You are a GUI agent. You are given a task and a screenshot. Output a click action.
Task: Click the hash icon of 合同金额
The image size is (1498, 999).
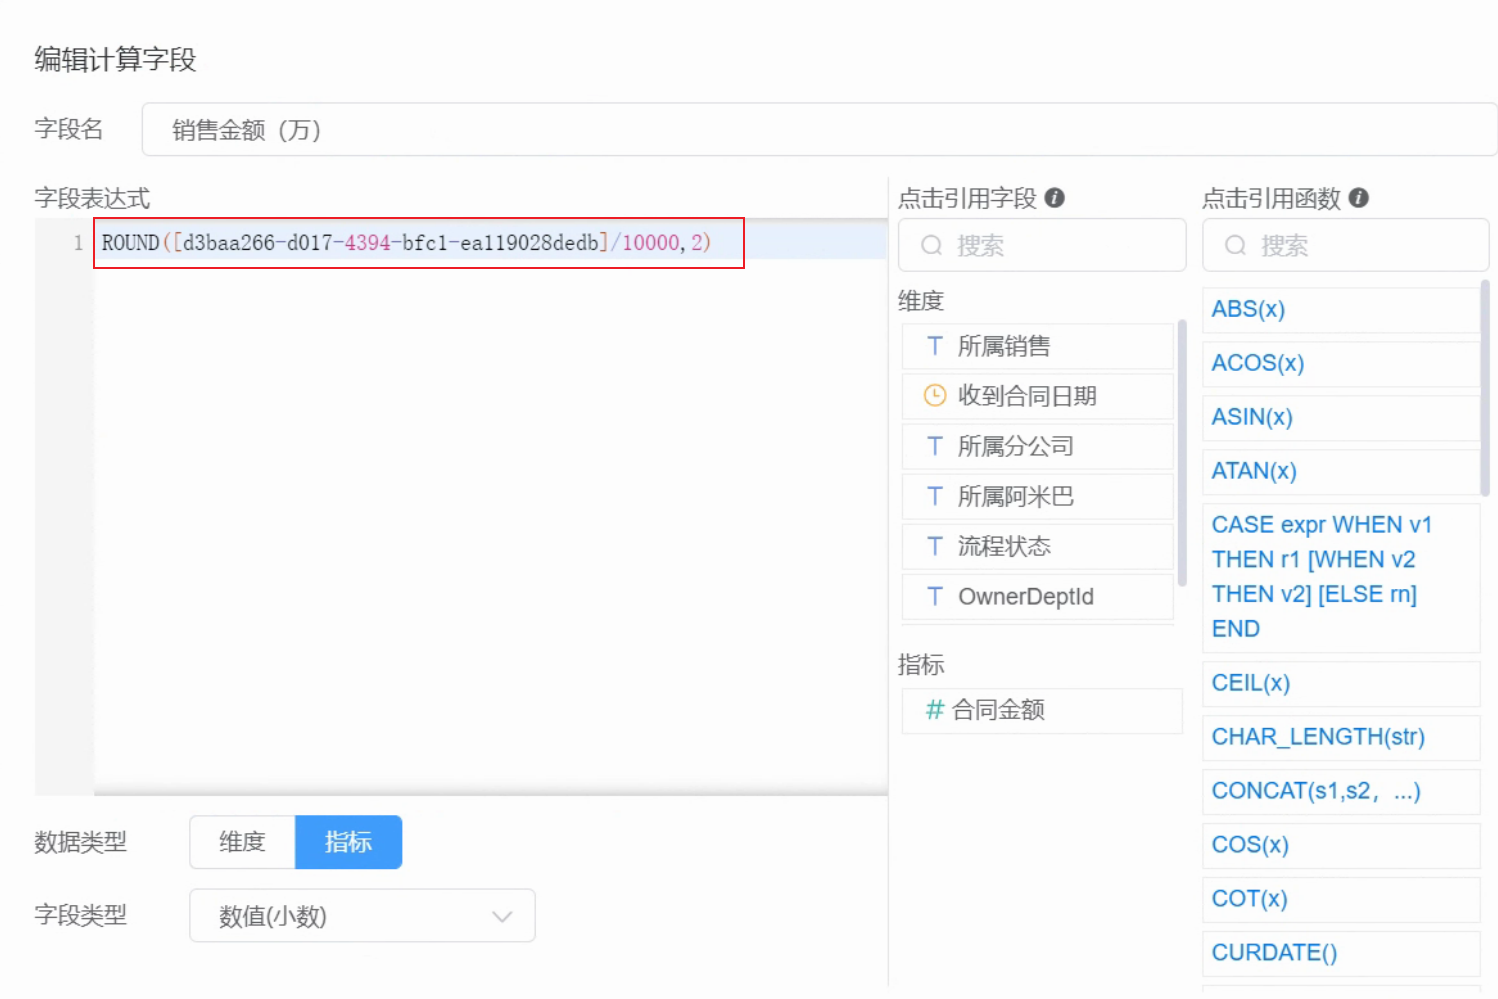[x=935, y=710]
